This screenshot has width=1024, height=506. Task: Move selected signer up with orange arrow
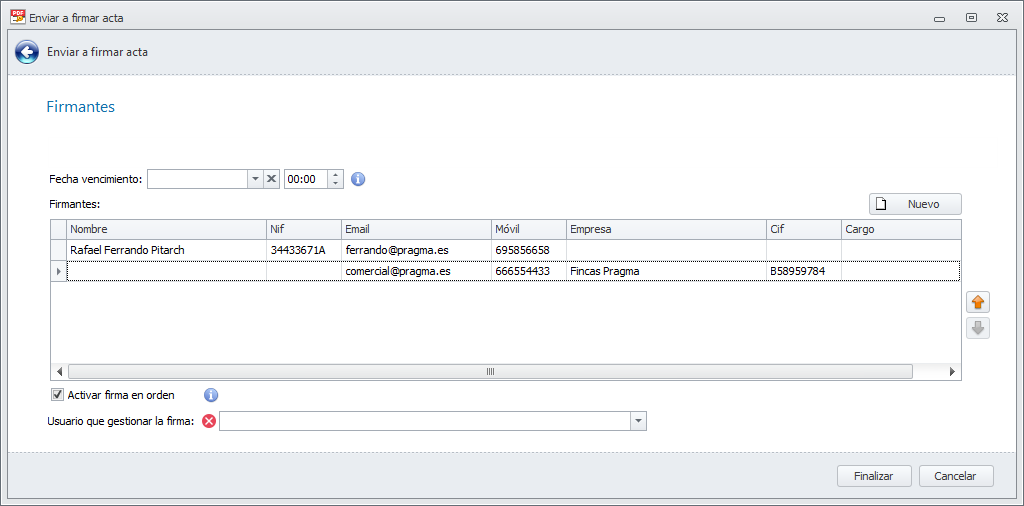click(978, 302)
